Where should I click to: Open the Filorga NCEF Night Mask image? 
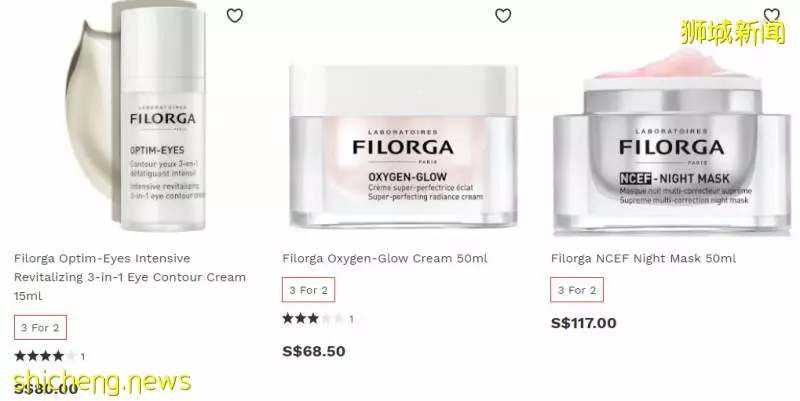pyautogui.click(x=672, y=143)
